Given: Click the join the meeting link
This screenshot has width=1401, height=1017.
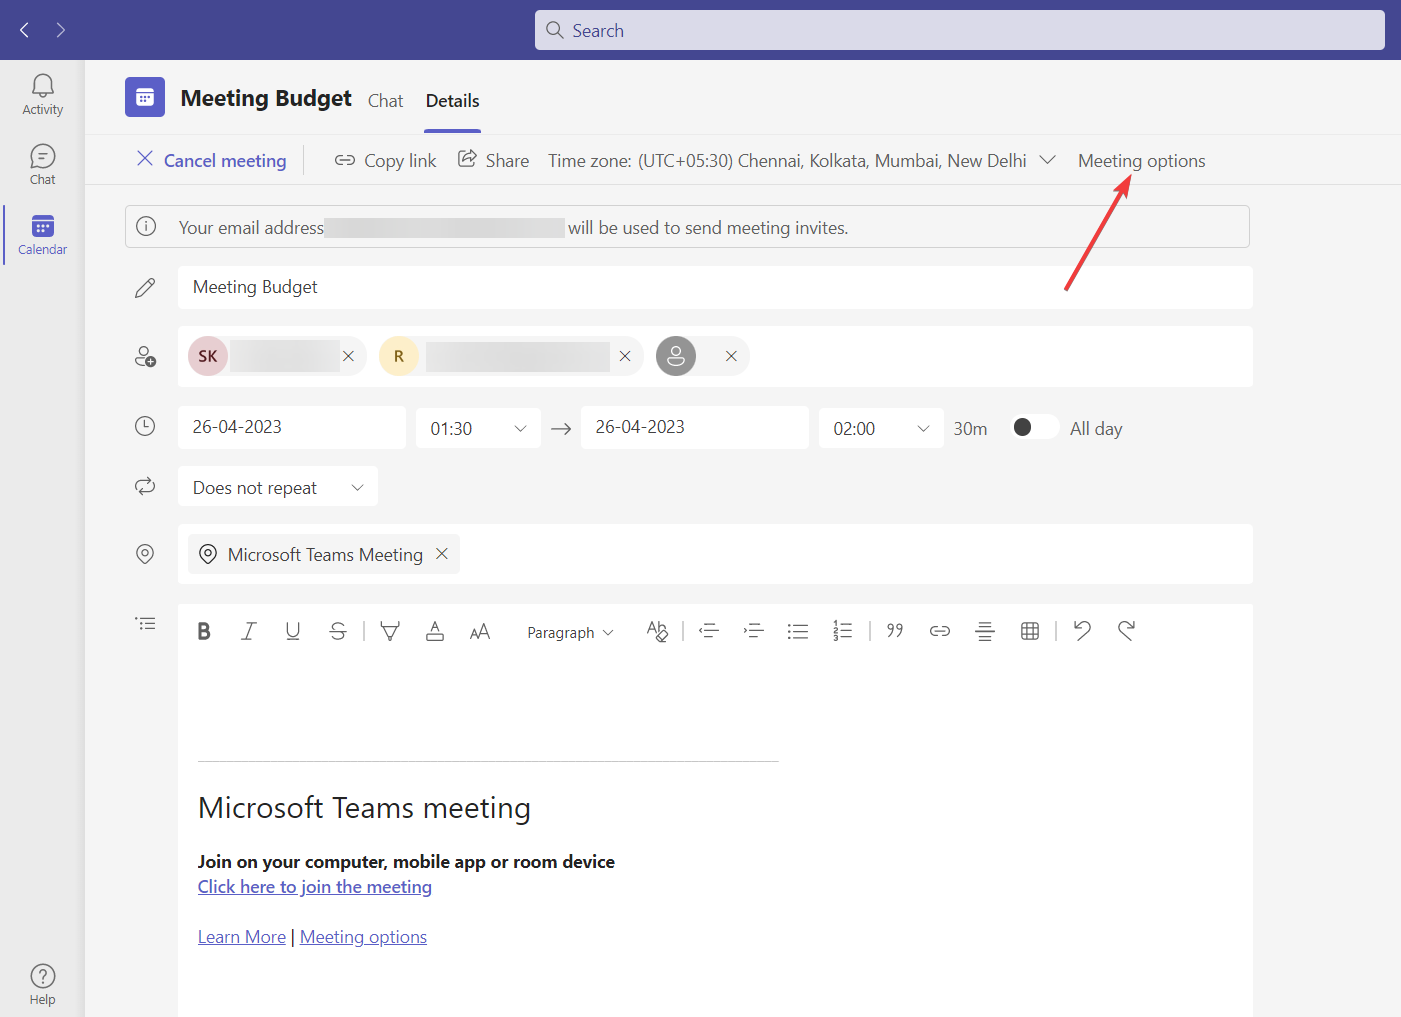Looking at the screenshot, I should click(315, 887).
